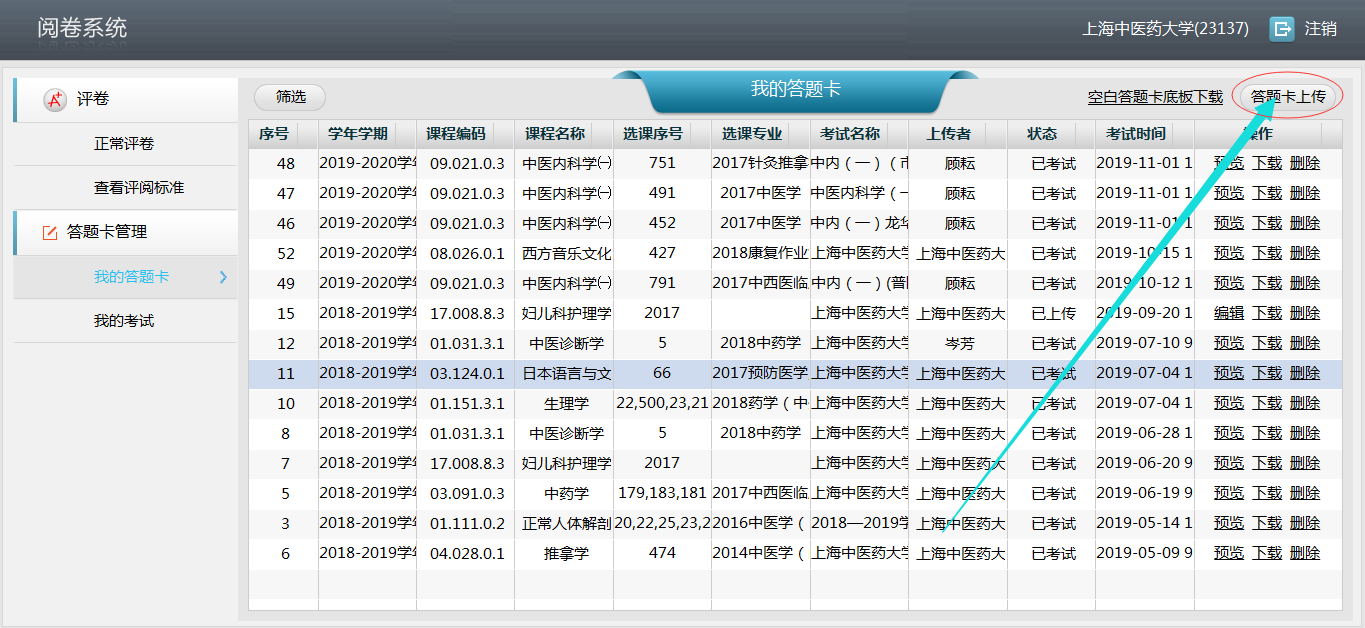1365x628 pixels.
Task: Click the logout icon next to 注销
Action: tap(1281, 29)
